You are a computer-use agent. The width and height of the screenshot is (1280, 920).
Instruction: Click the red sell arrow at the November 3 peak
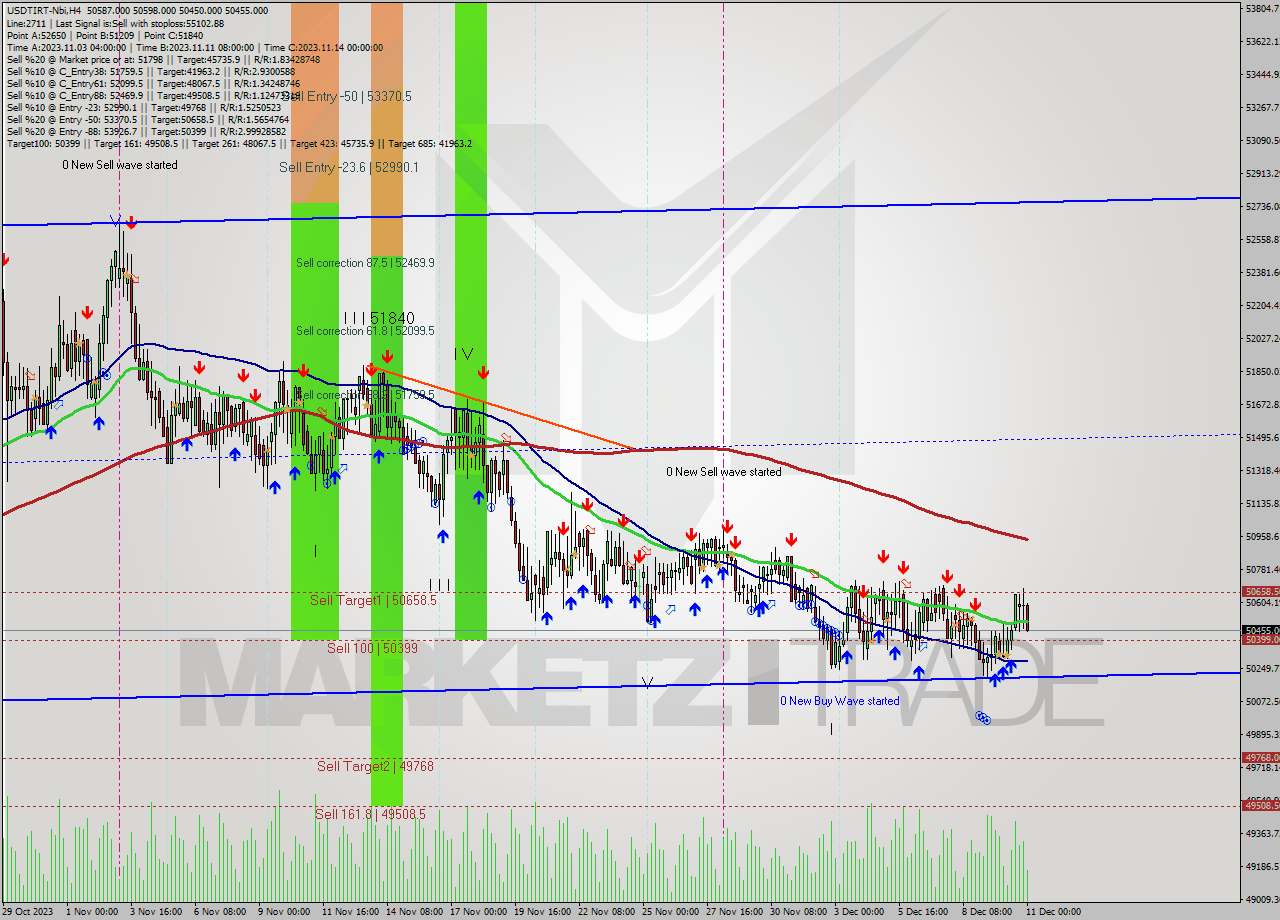(x=131, y=223)
